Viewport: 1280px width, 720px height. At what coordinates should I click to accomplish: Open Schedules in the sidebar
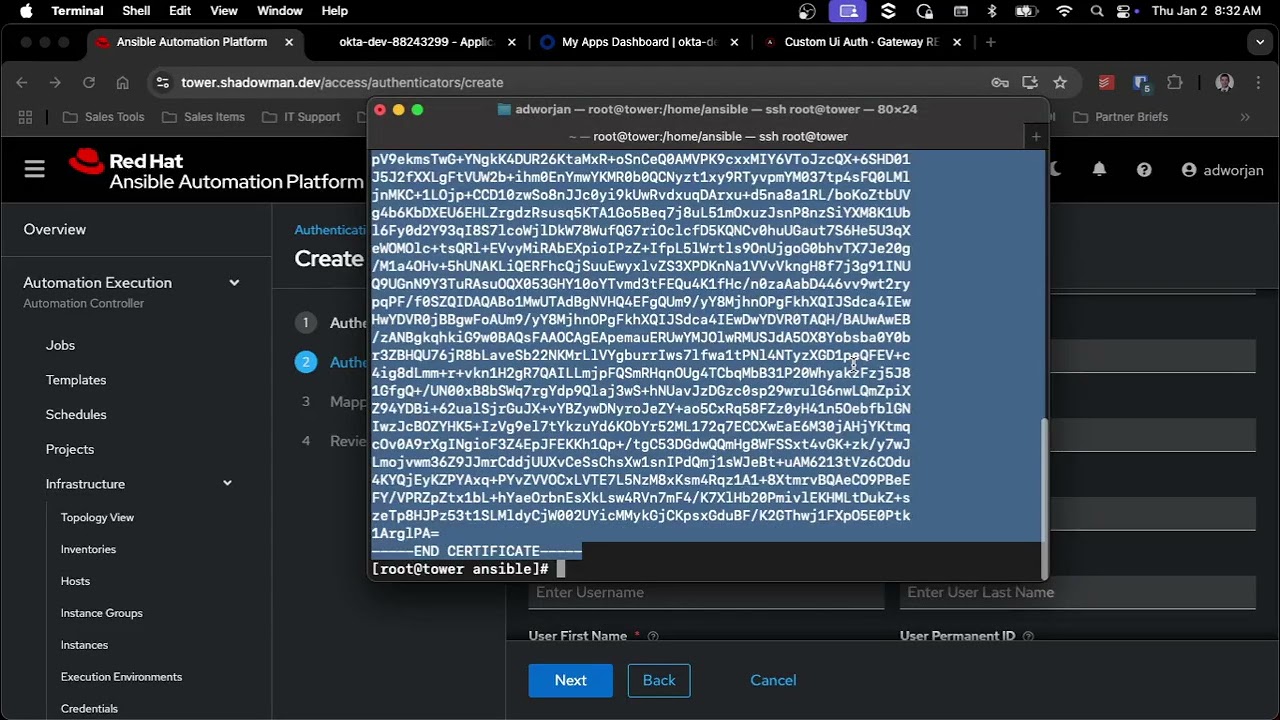pyautogui.click(x=76, y=414)
